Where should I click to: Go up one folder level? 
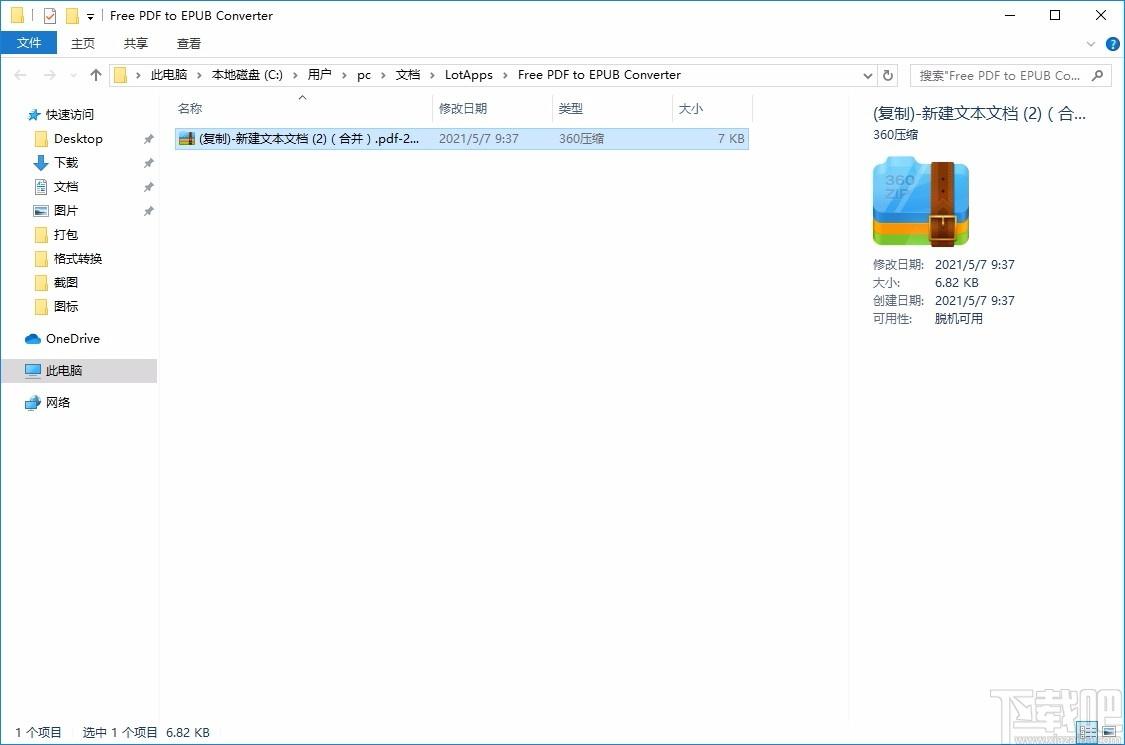(95, 75)
